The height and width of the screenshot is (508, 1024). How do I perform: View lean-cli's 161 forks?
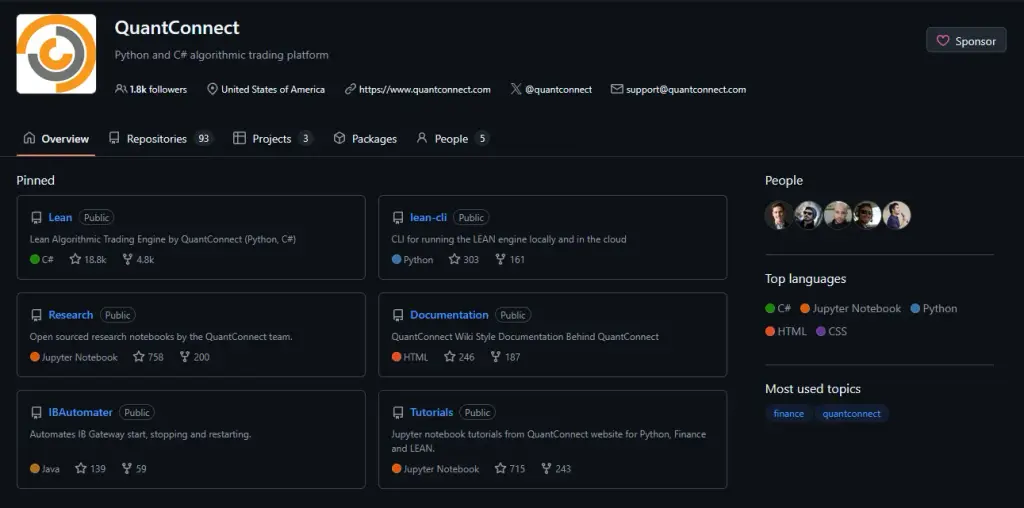click(x=510, y=259)
